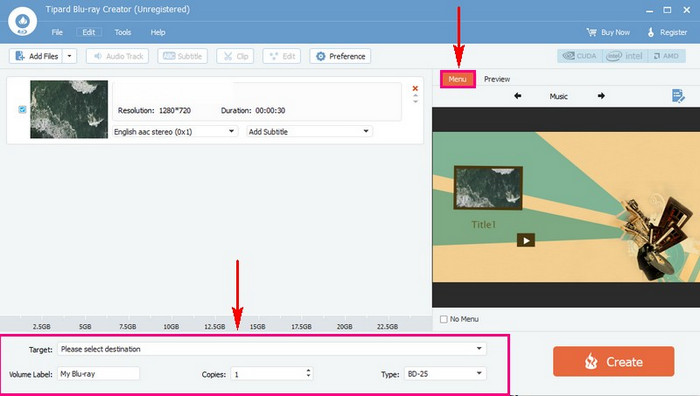Expand the Add Files dropdown arrow
The width and height of the screenshot is (700, 396).
[70, 56]
